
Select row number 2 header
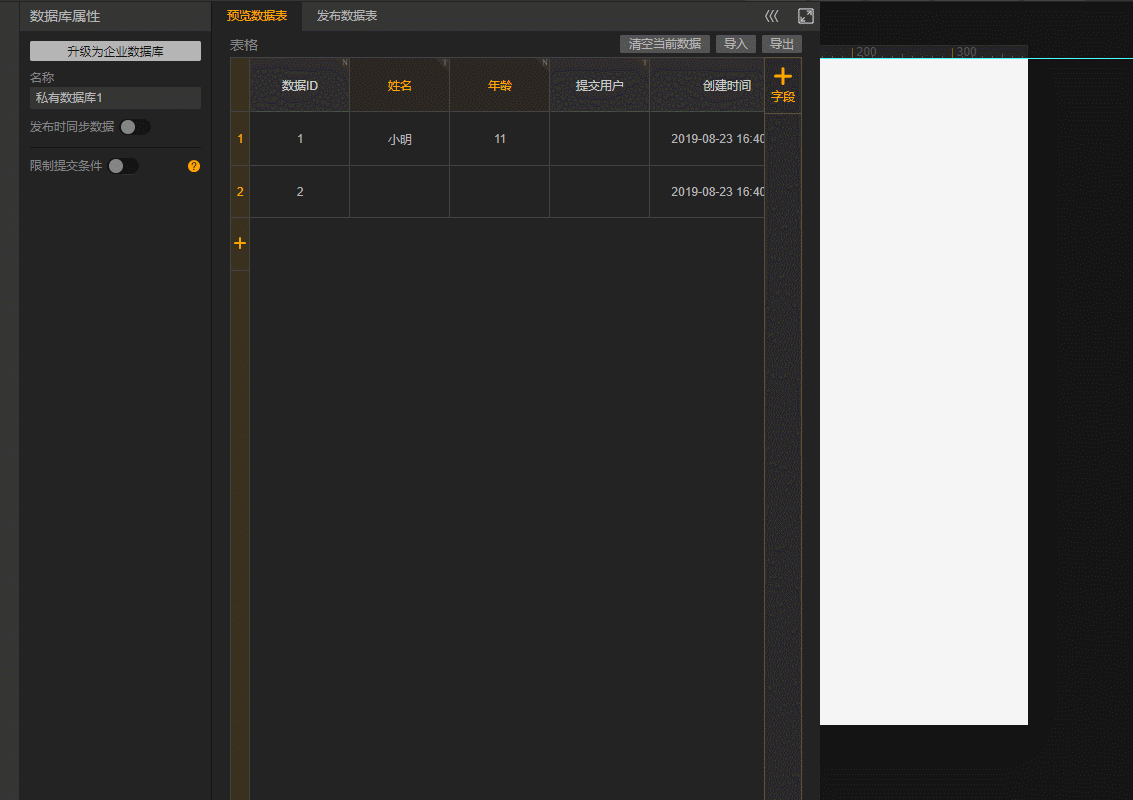[x=240, y=191]
